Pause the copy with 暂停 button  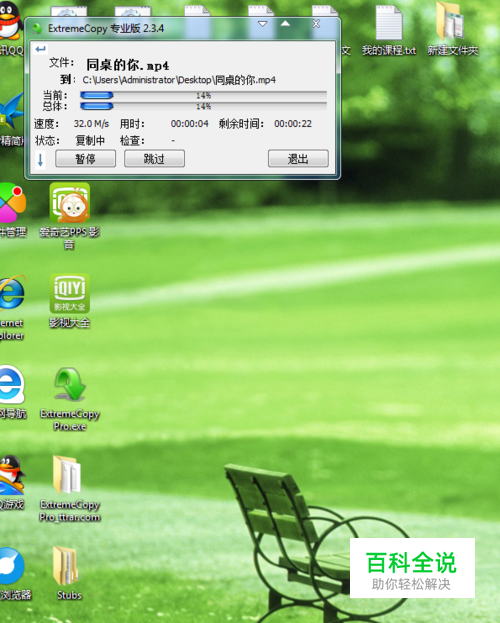(85, 159)
